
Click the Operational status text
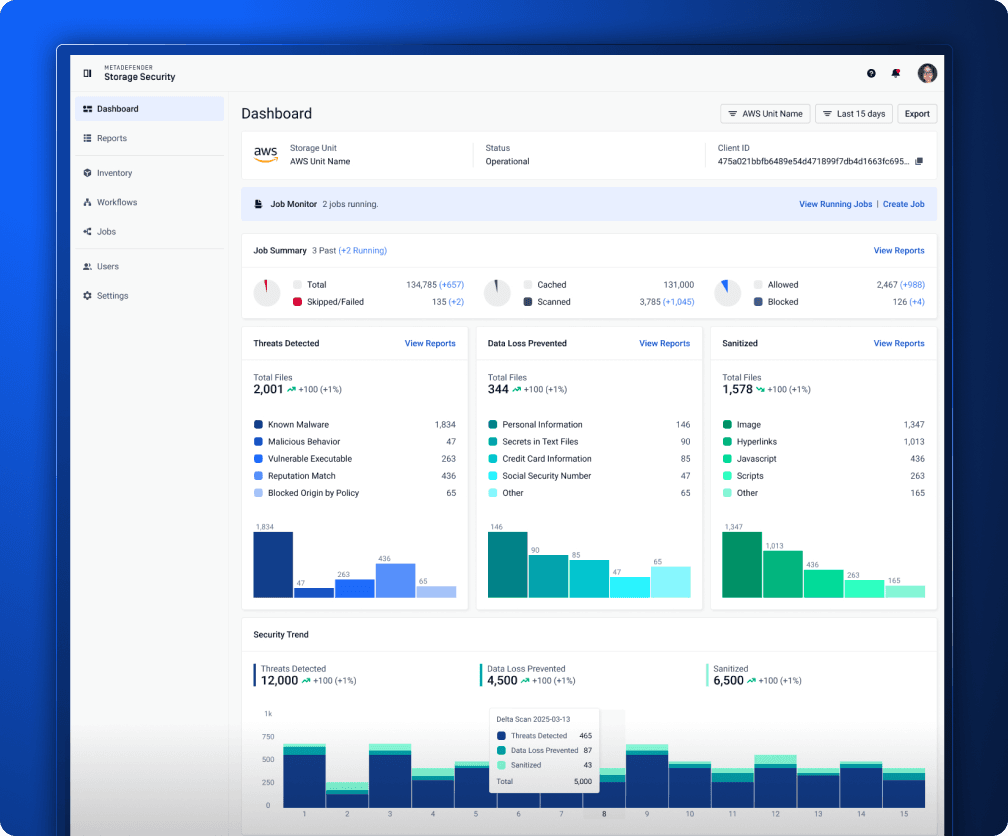pyautogui.click(x=507, y=161)
